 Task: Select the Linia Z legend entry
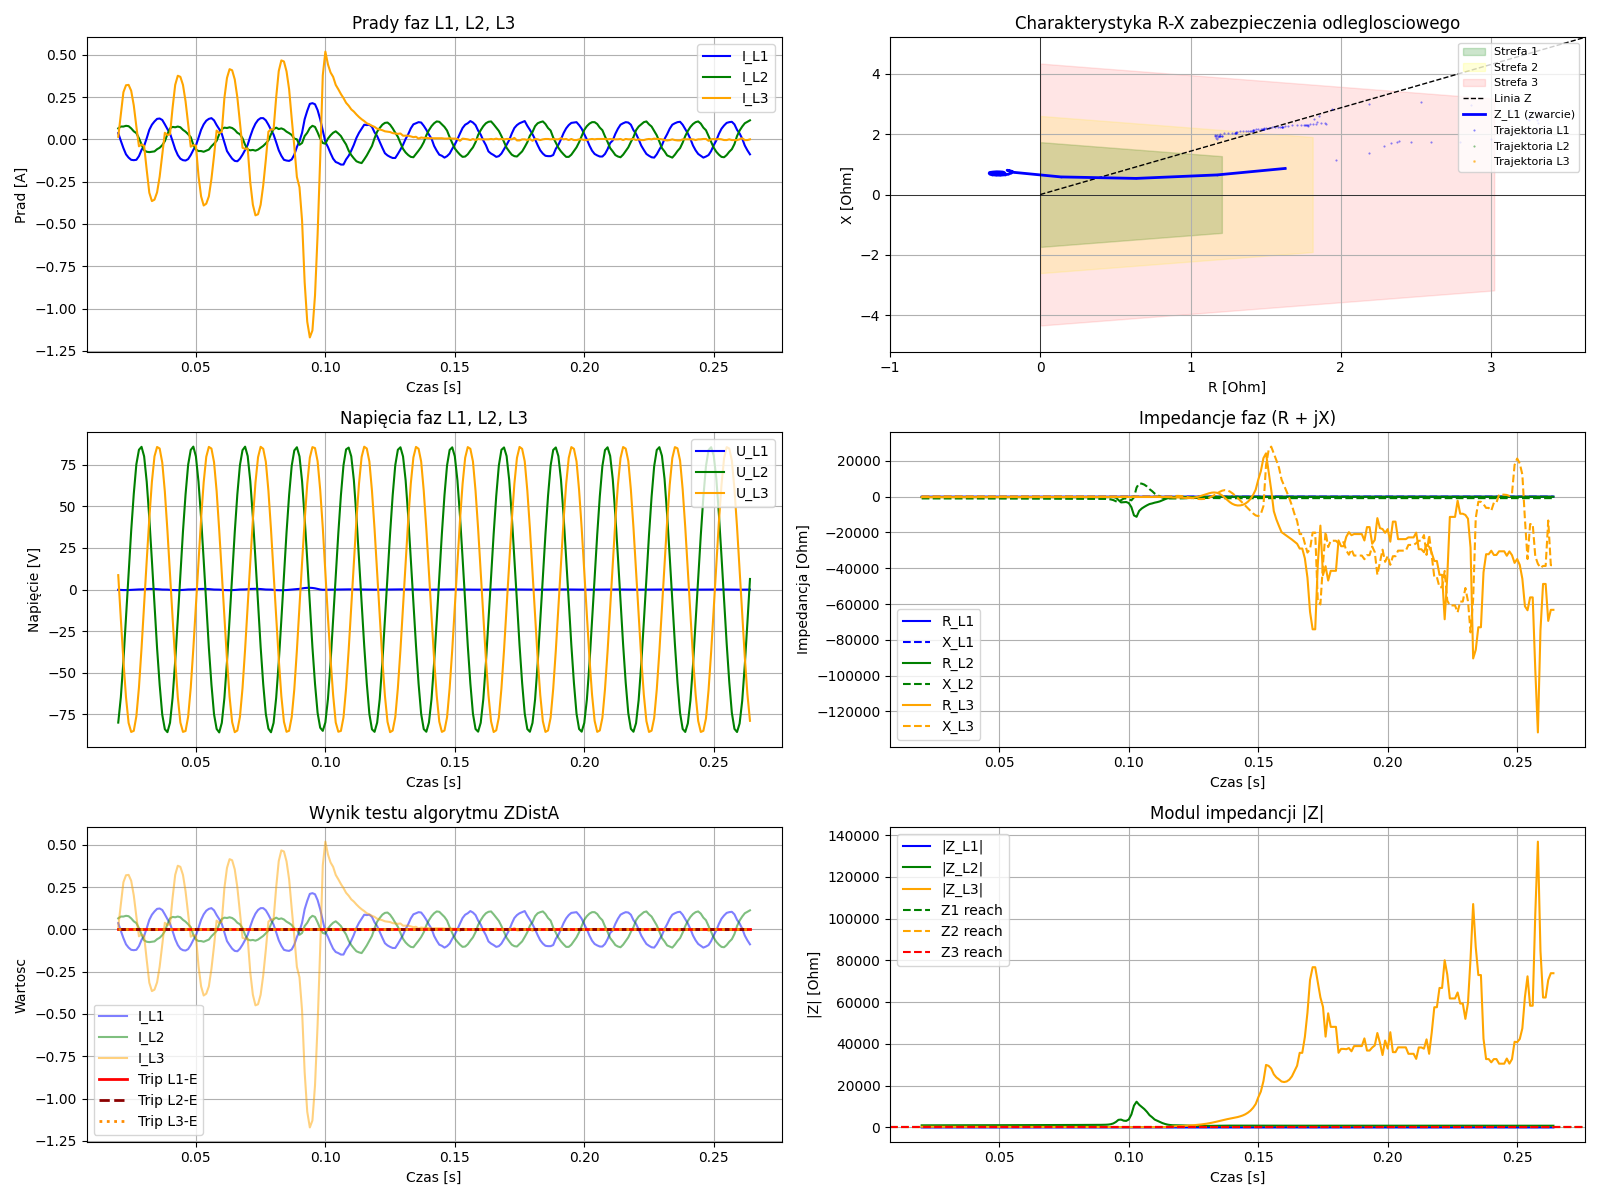point(1512,98)
